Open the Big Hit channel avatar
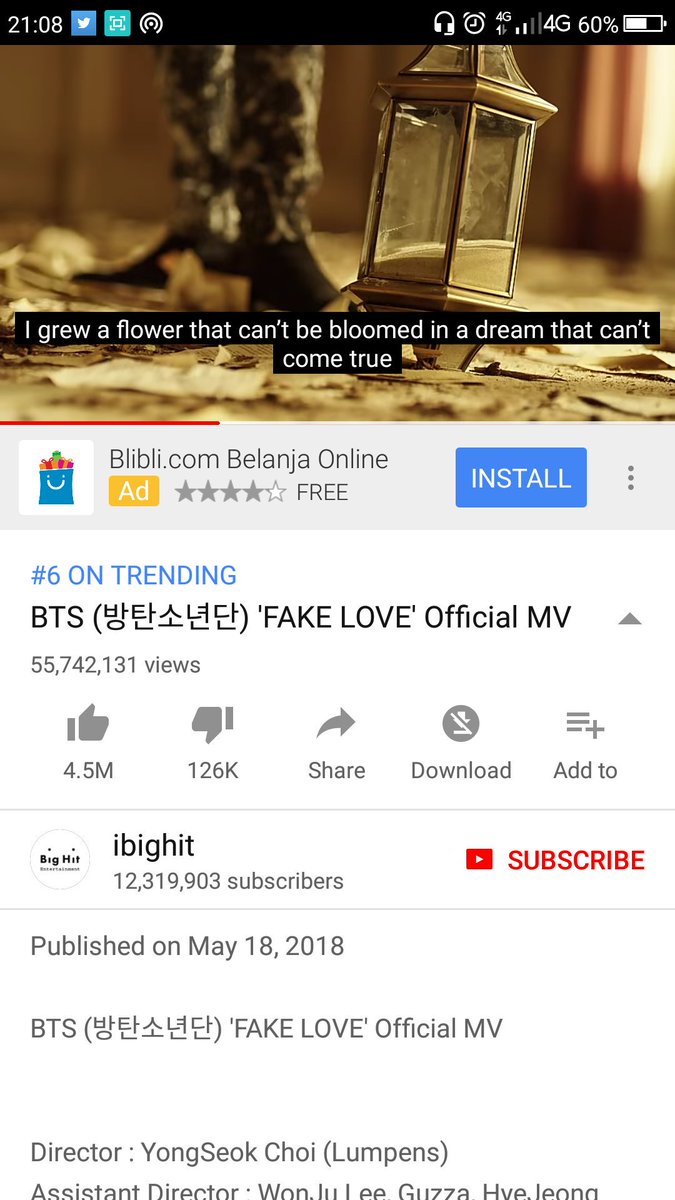This screenshot has width=675, height=1200. coord(60,860)
